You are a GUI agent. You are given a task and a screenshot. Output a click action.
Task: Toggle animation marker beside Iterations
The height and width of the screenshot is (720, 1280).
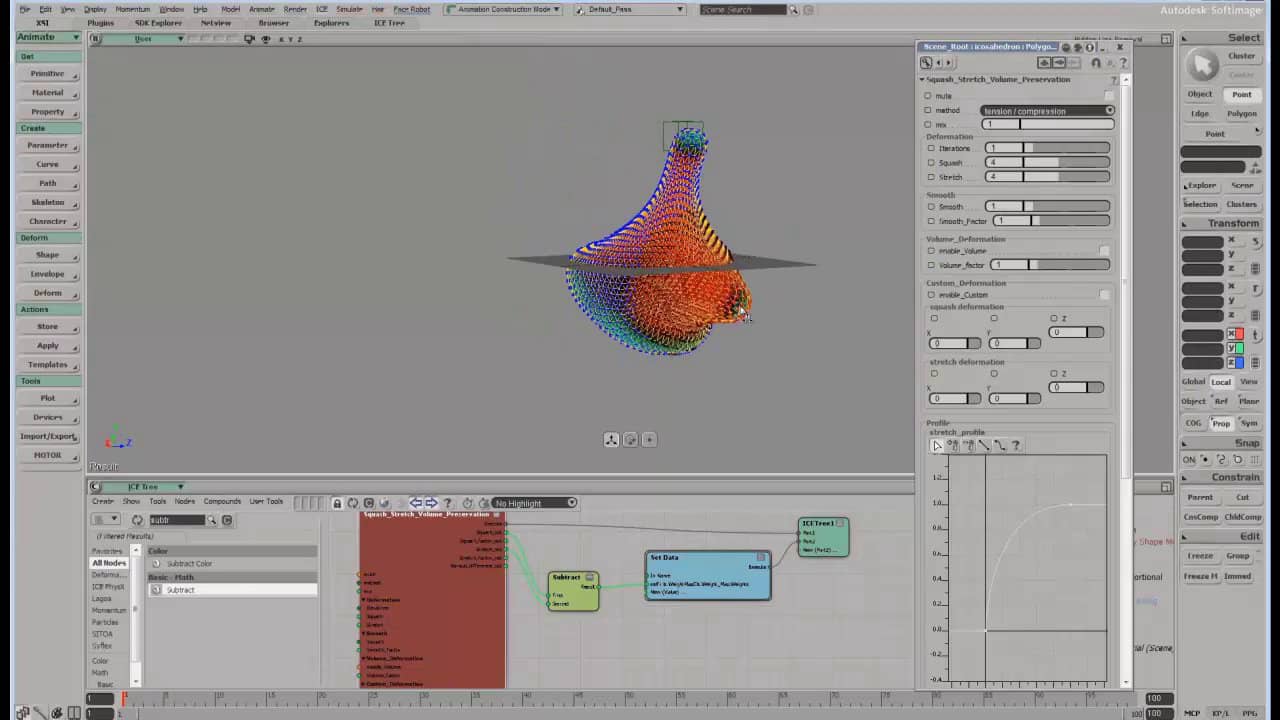pyautogui.click(x=931, y=148)
